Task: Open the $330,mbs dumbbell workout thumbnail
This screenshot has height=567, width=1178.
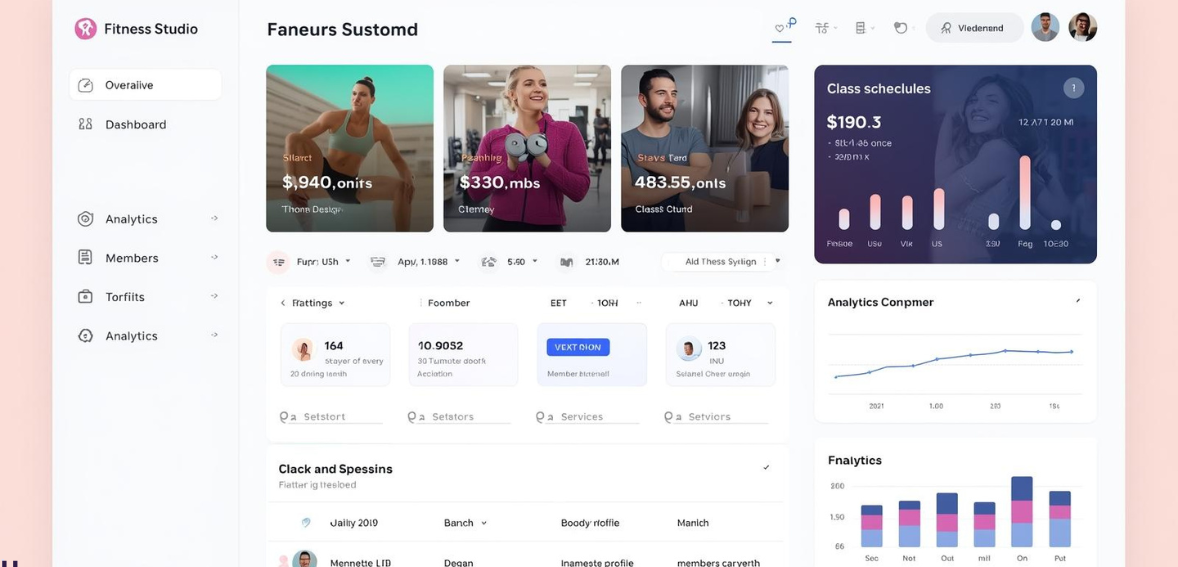Action: 527,148
